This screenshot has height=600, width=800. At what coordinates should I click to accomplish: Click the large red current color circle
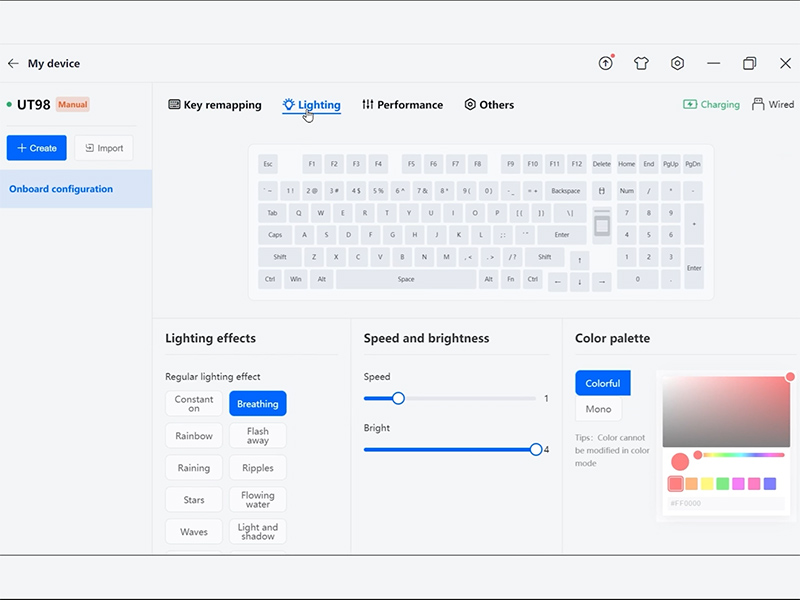tap(680, 462)
